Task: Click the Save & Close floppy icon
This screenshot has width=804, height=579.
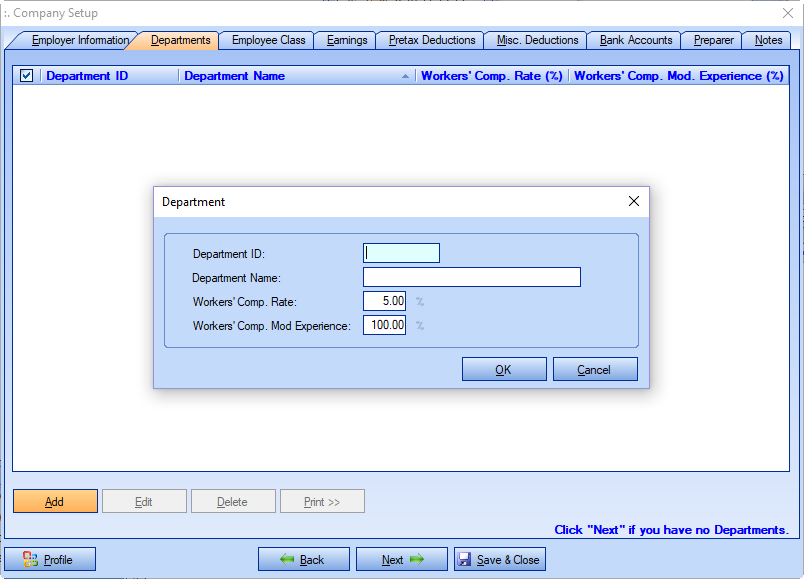Action: click(465, 560)
